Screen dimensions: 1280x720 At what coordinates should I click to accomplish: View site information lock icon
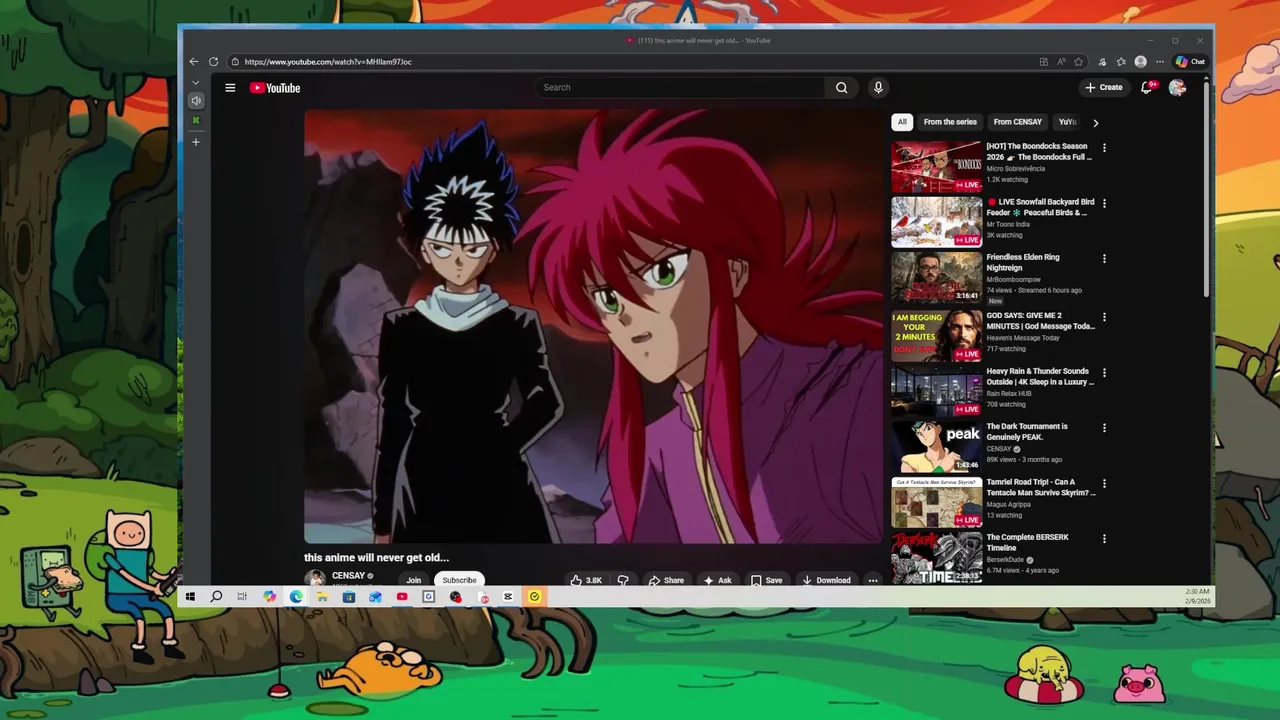point(235,62)
